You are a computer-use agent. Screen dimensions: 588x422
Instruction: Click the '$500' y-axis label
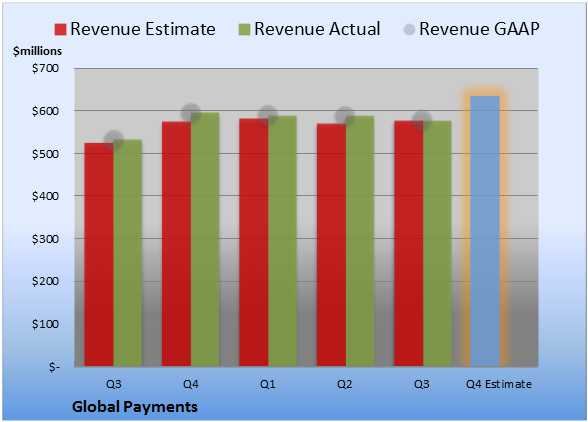click(x=45, y=154)
